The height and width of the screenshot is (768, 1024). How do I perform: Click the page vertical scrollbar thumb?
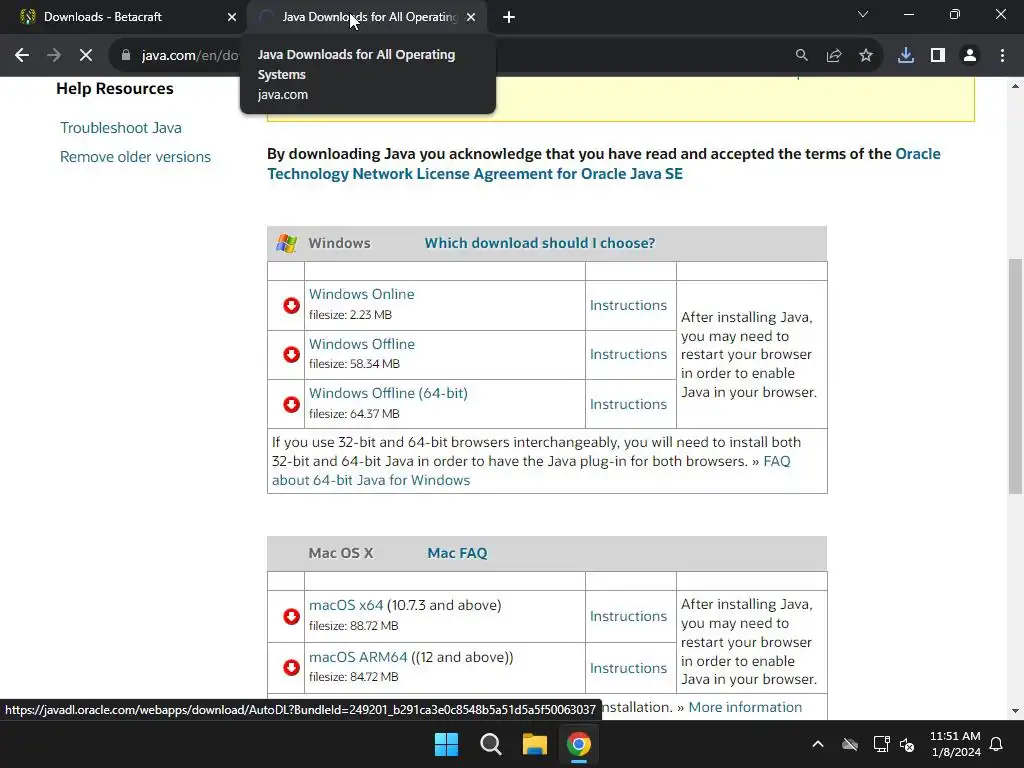1015,376
